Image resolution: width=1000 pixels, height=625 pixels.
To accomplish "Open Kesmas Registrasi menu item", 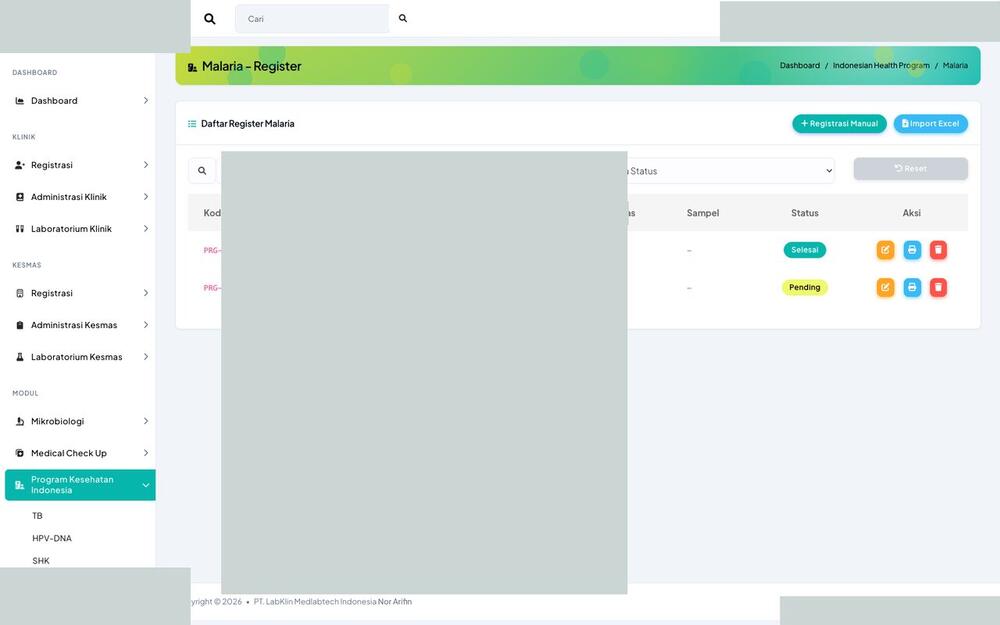I will (80, 293).
